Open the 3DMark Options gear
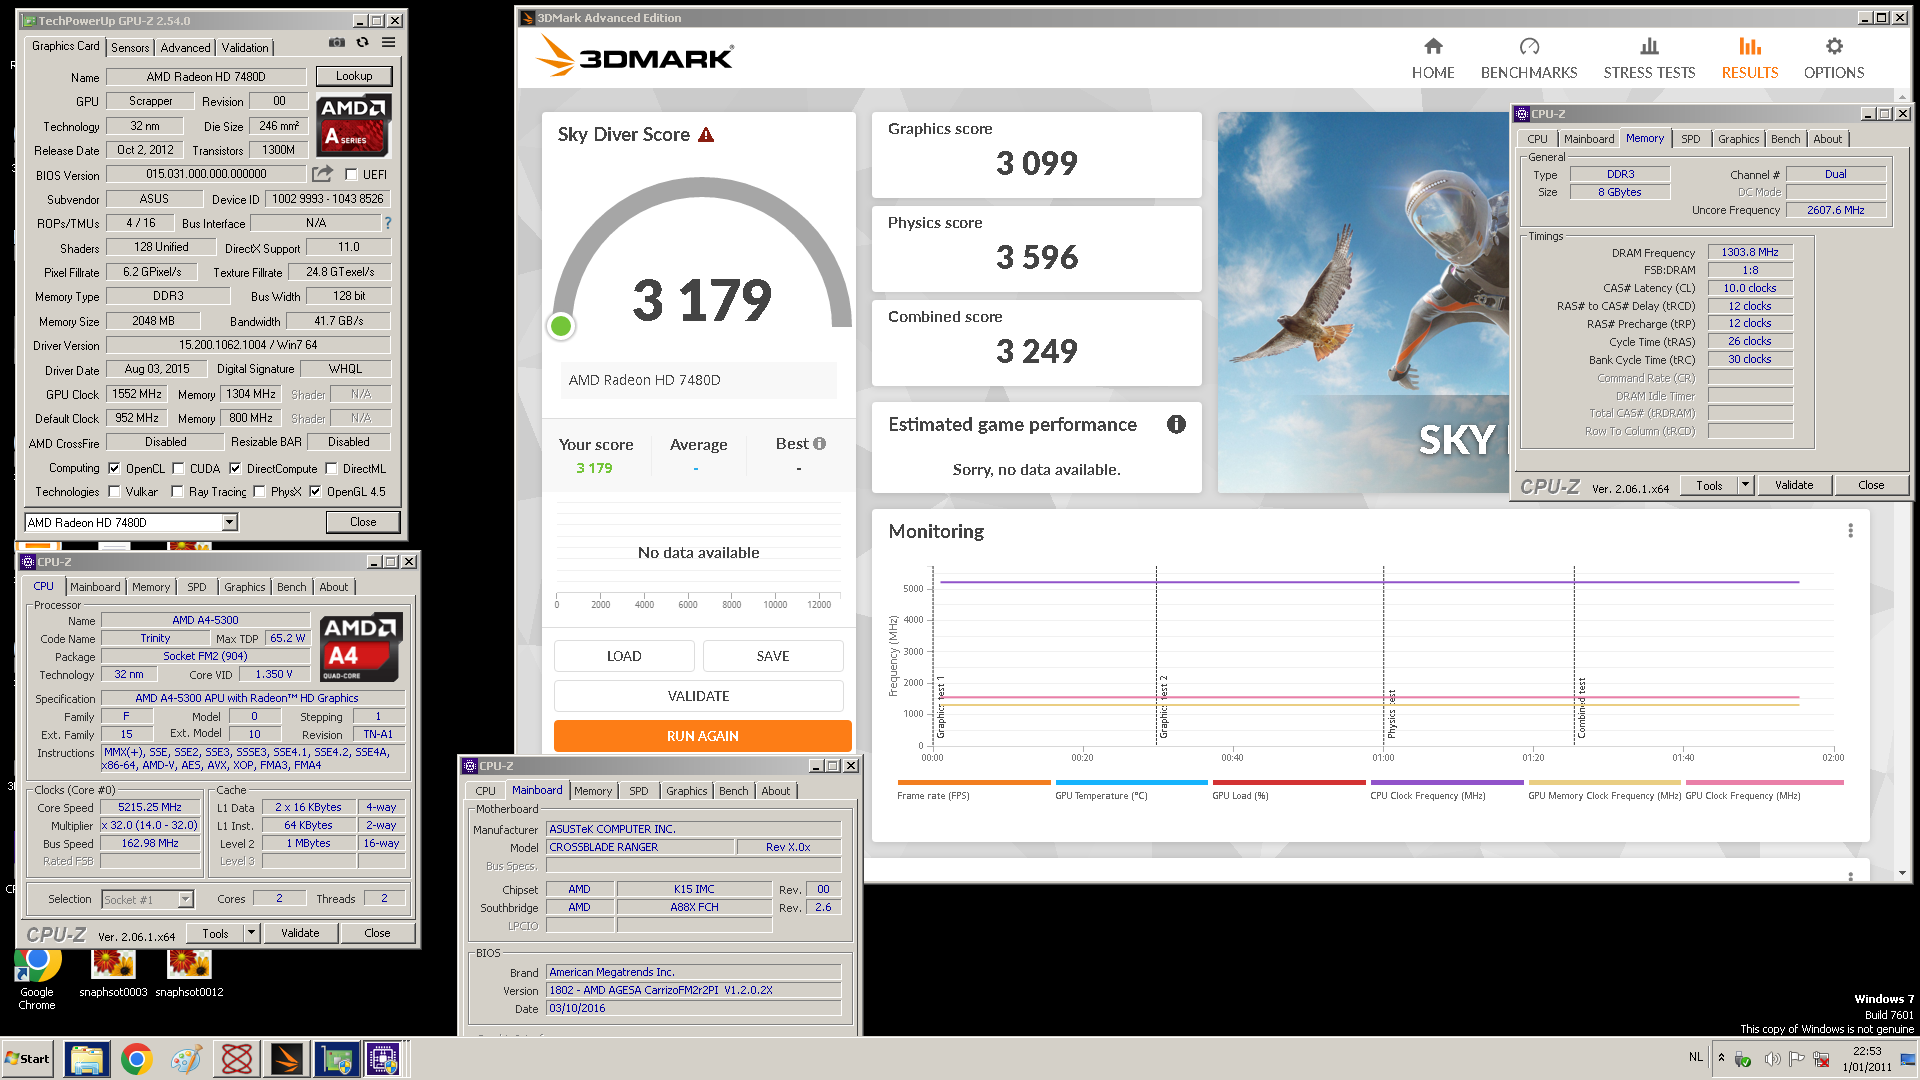 coord(1834,59)
